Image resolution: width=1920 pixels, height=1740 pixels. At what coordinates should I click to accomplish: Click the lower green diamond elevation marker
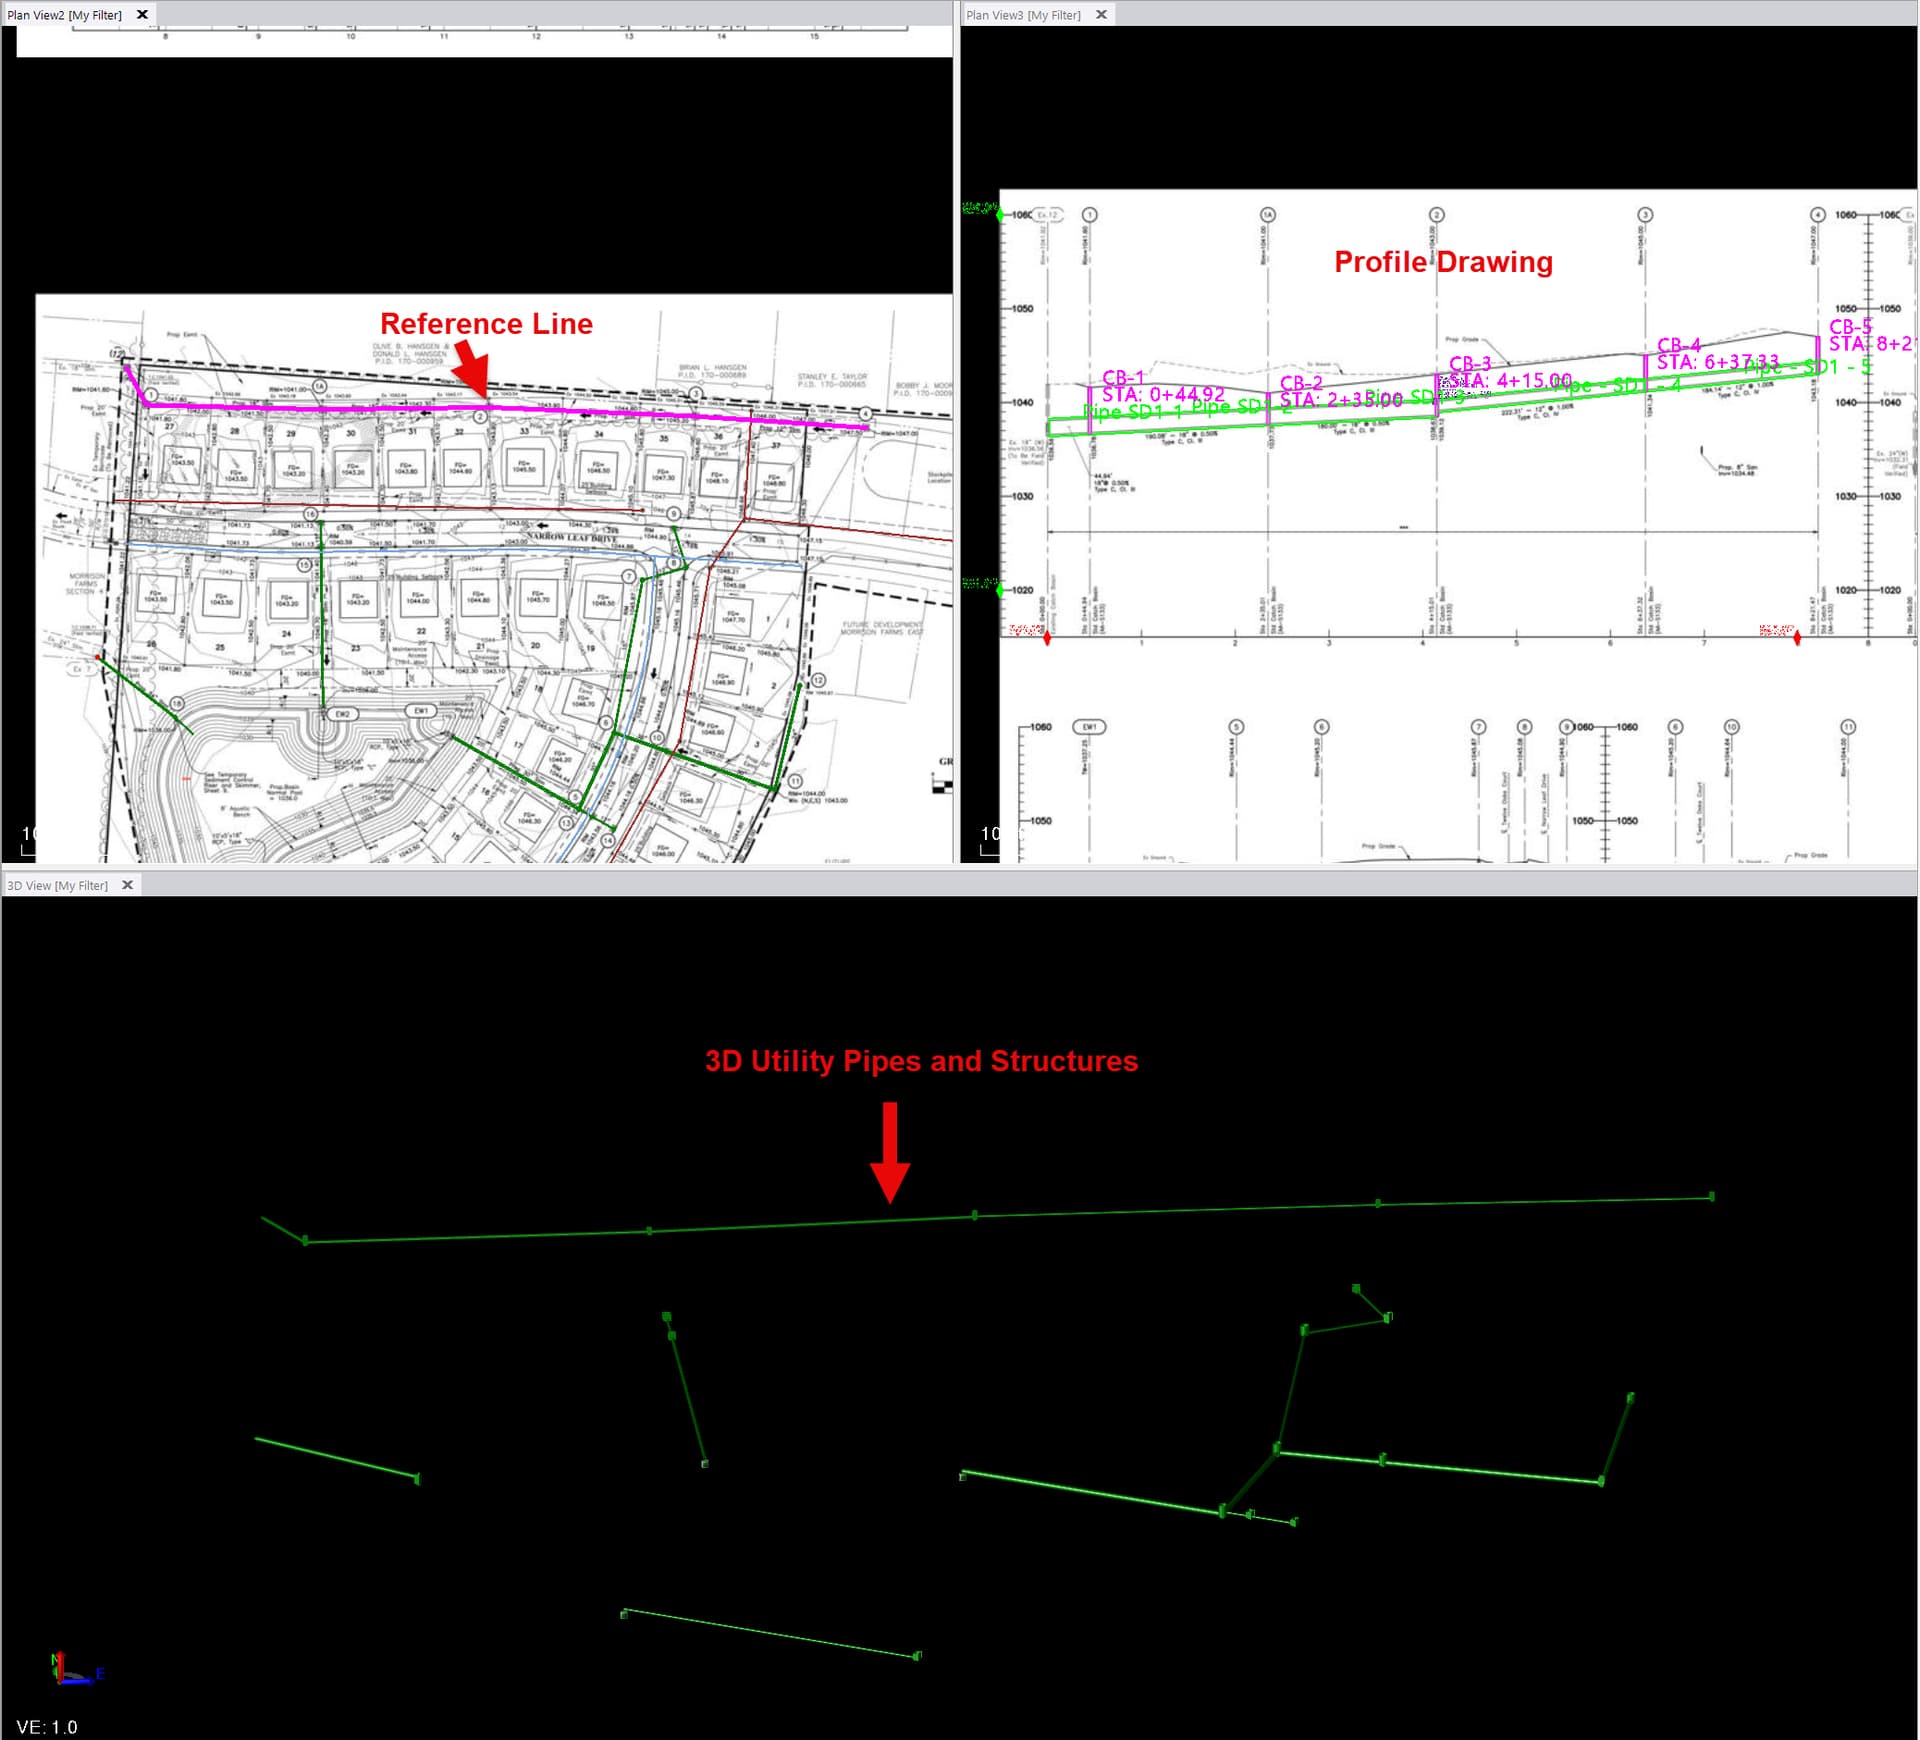point(1000,590)
